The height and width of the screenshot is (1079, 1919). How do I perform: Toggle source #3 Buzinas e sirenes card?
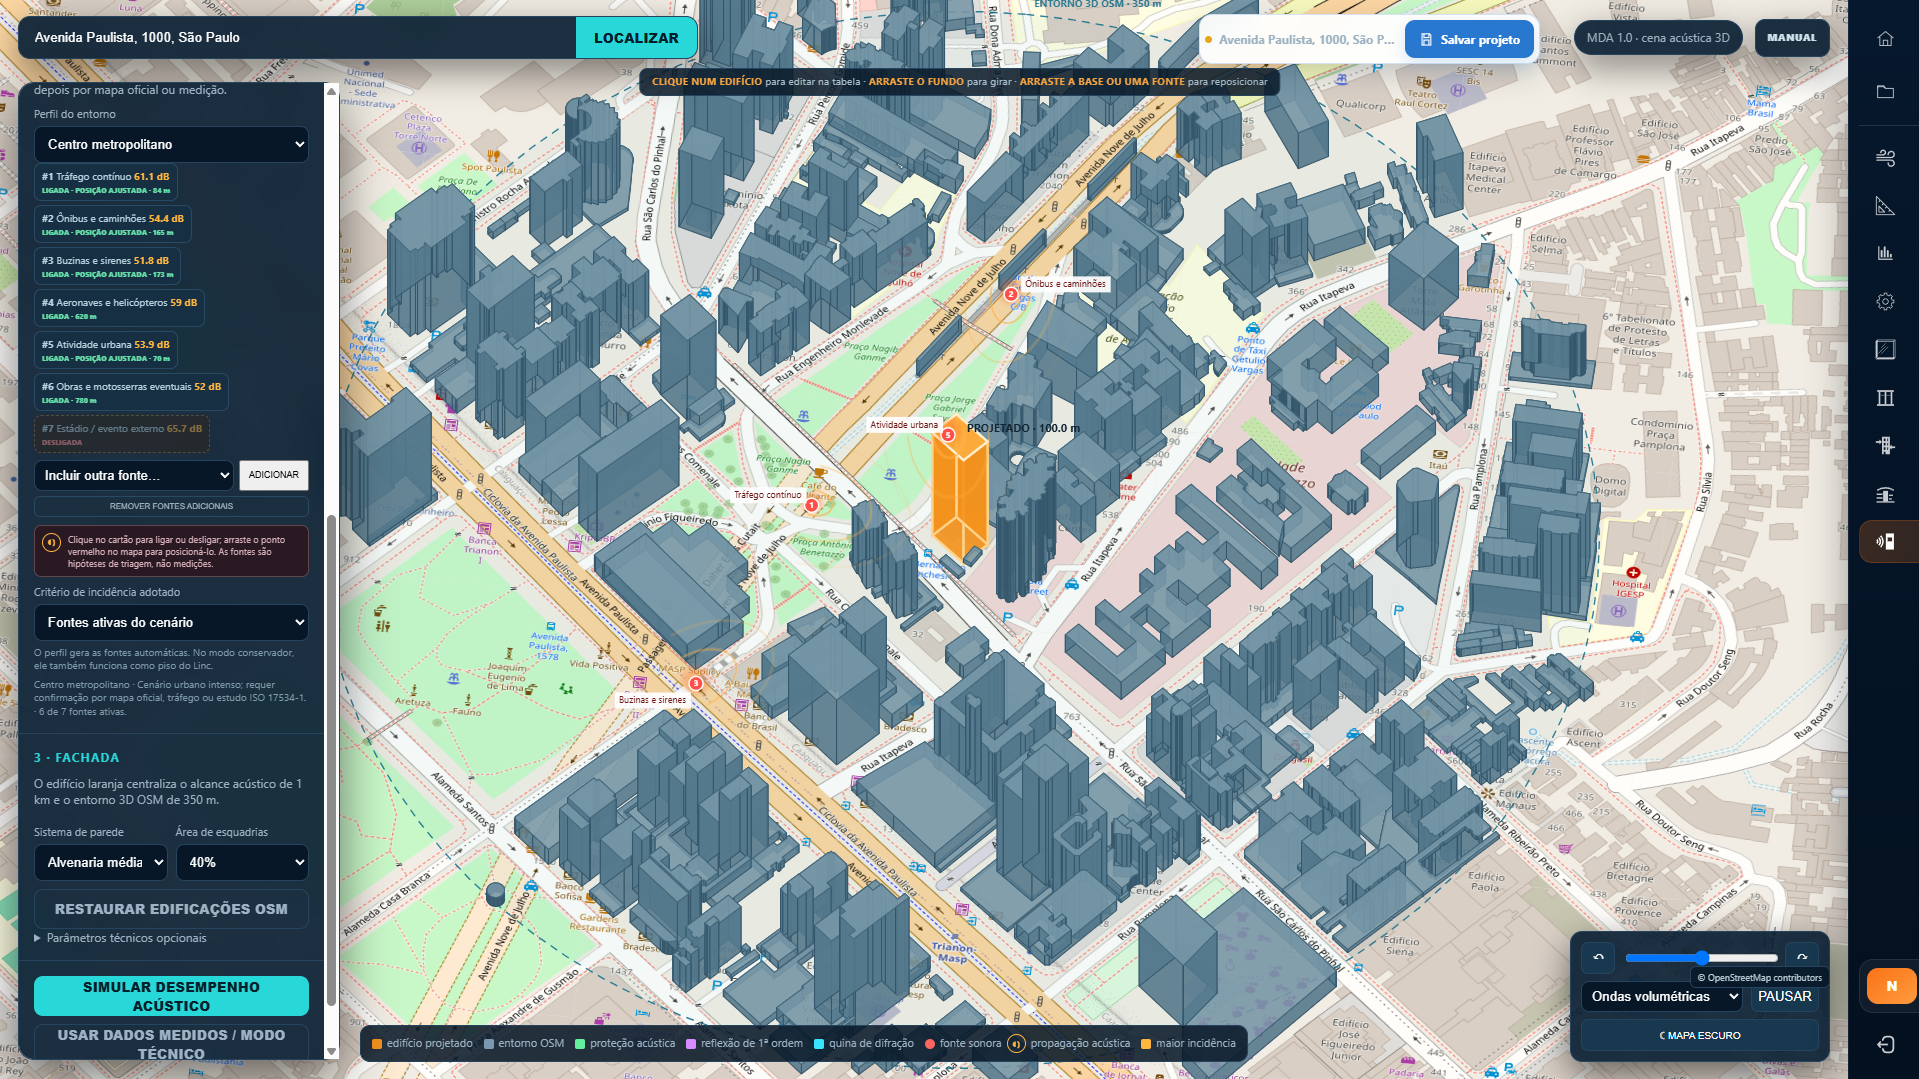(x=108, y=266)
